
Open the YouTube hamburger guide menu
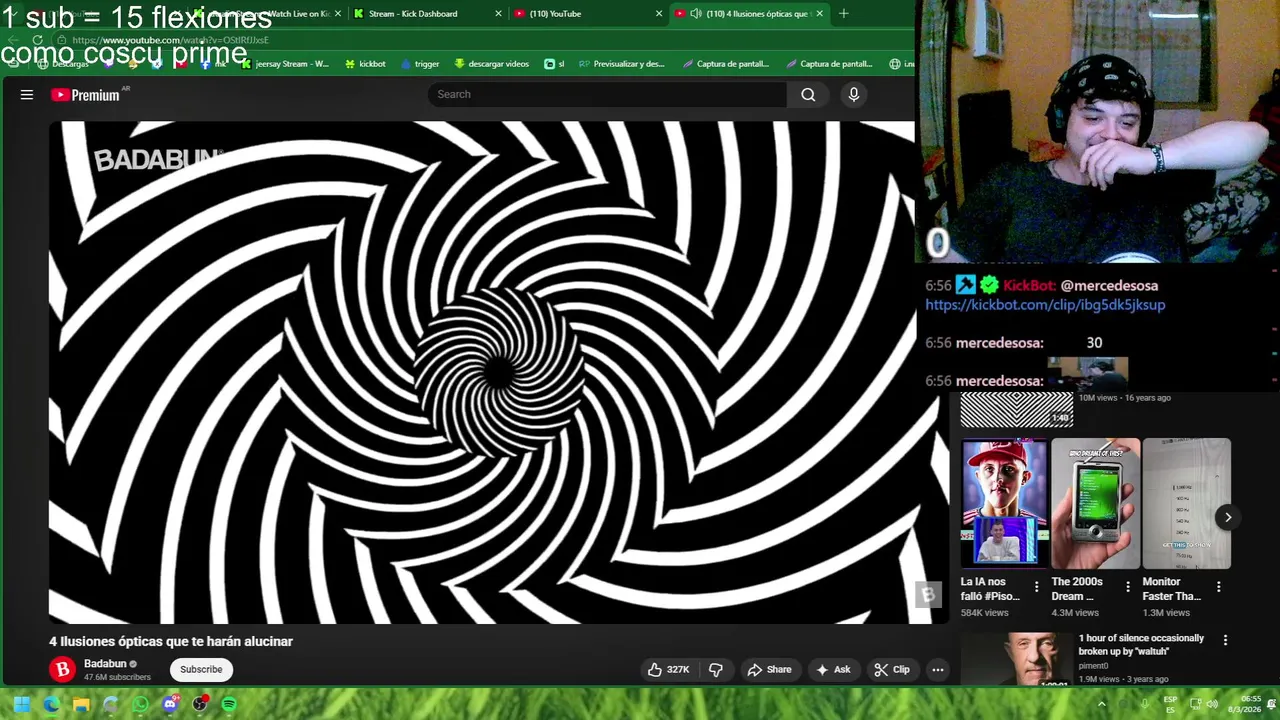point(27,95)
